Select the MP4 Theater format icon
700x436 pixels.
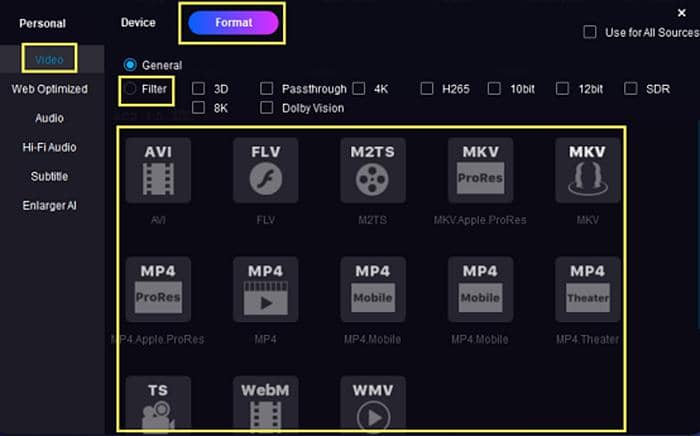(x=587, y=290)
